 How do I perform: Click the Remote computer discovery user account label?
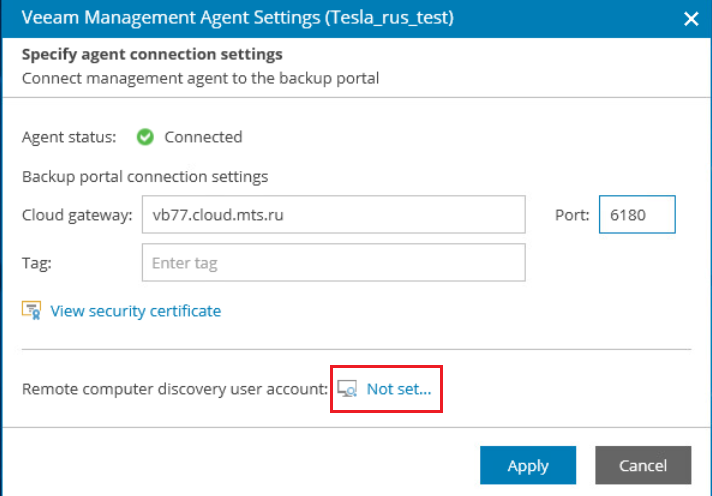[x=175, y=389]
